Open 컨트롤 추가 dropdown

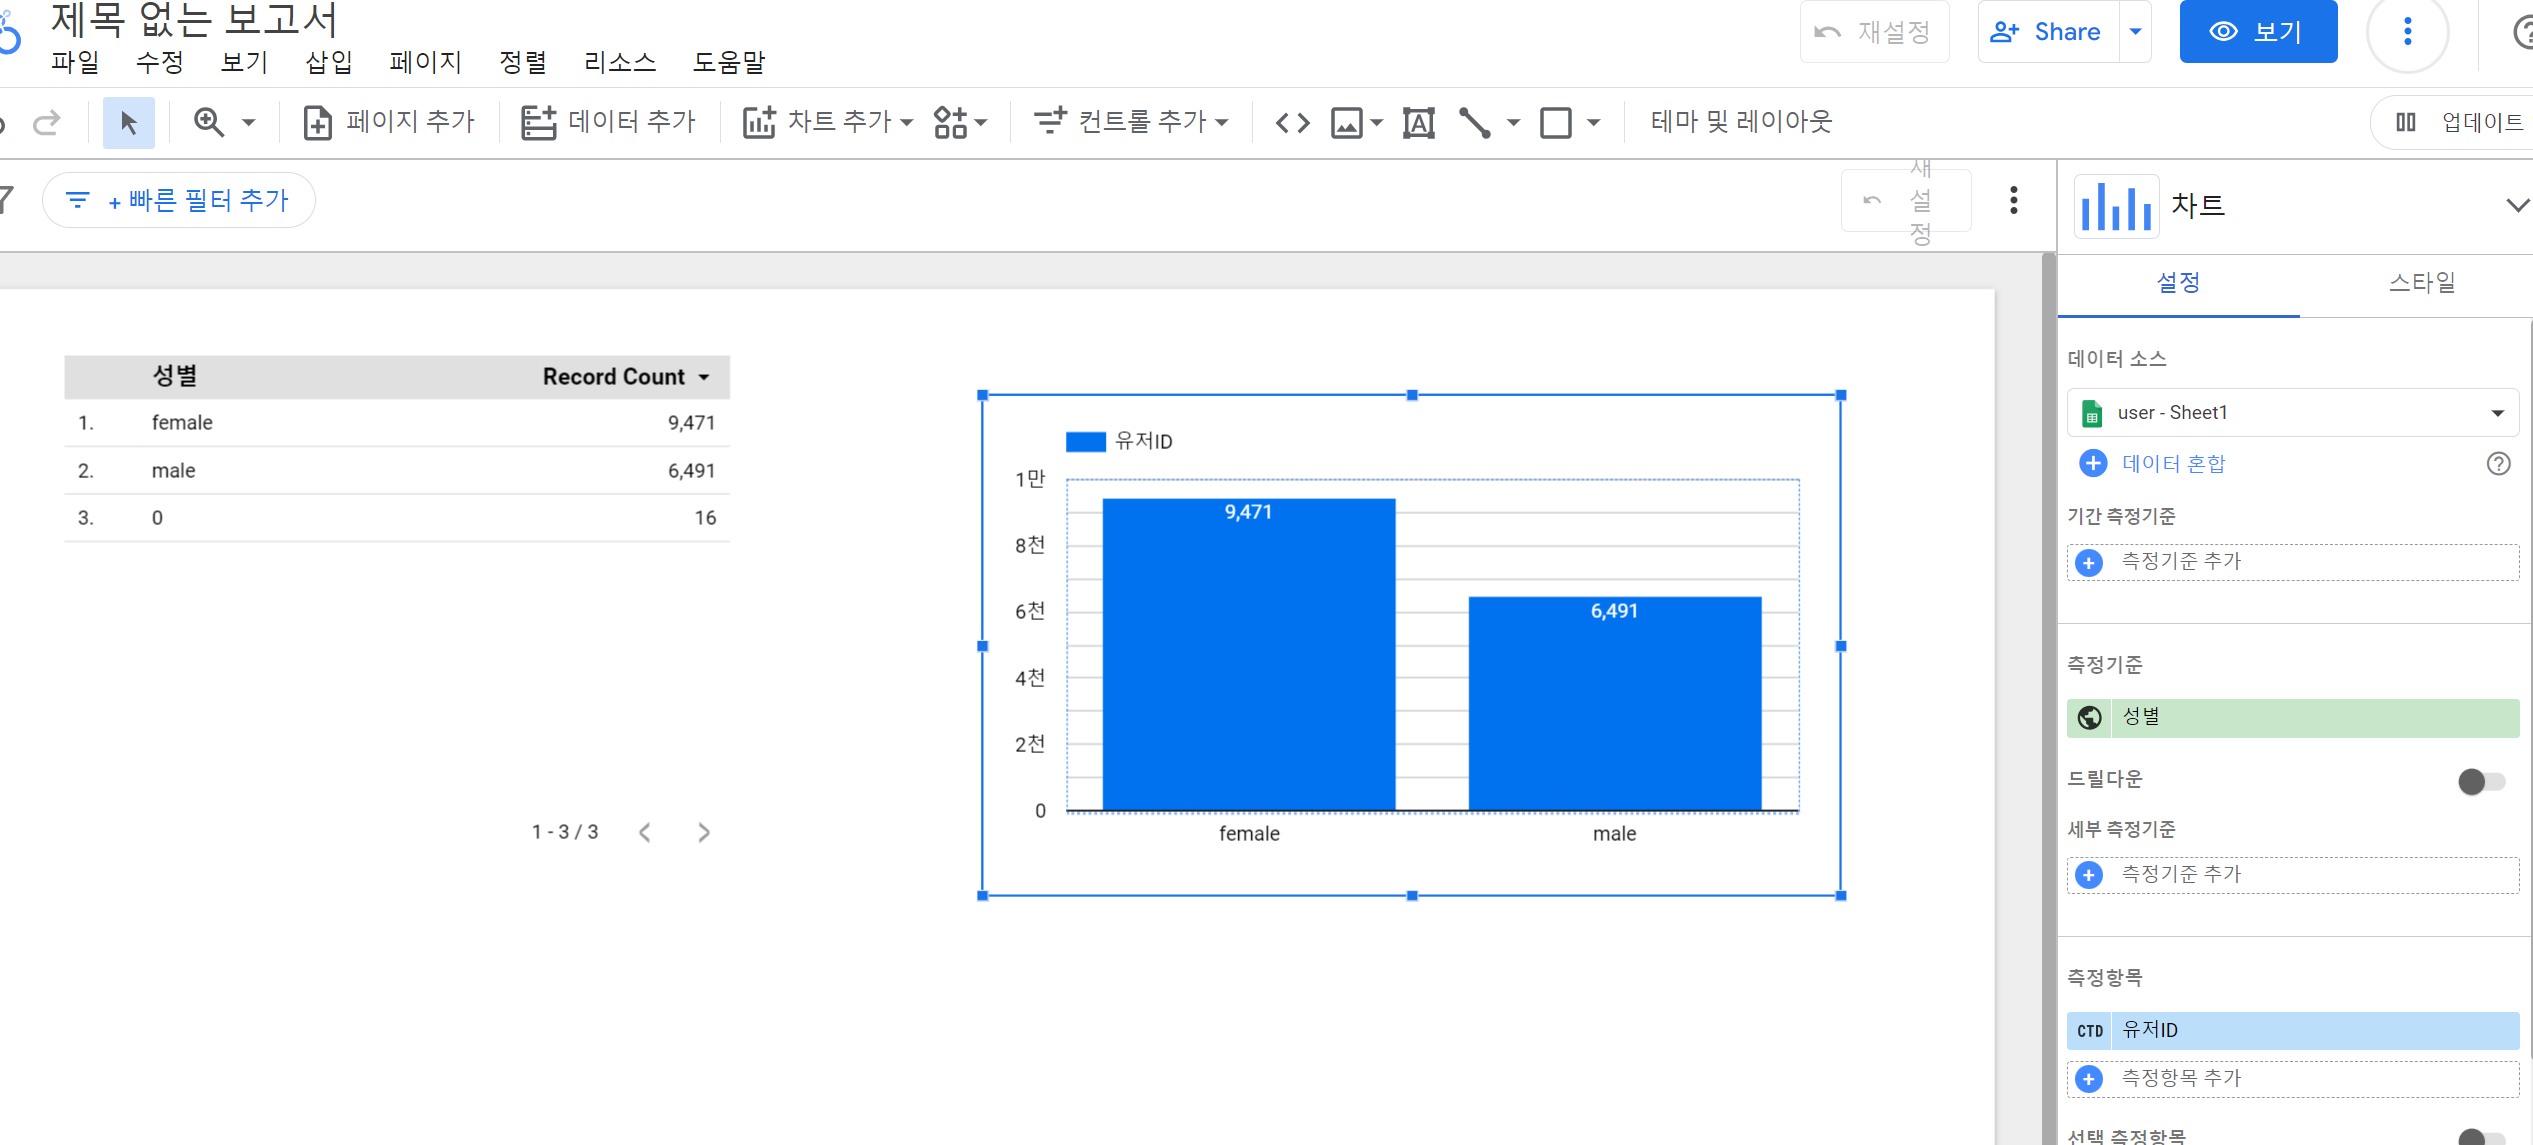point(1130,122)
